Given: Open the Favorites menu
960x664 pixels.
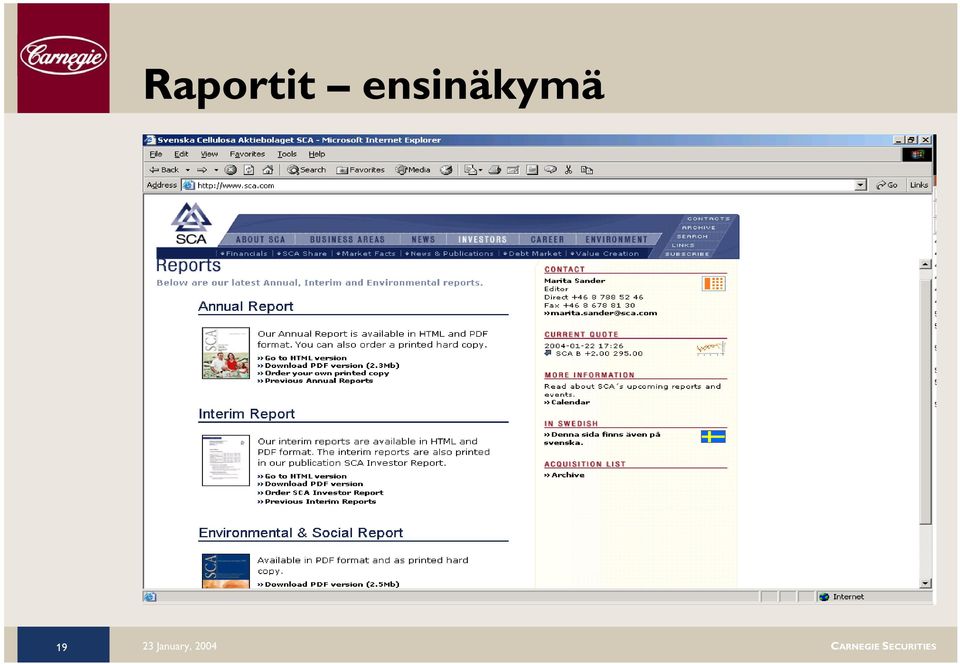Looking at the screenshot, I should (x=247, y=154).
